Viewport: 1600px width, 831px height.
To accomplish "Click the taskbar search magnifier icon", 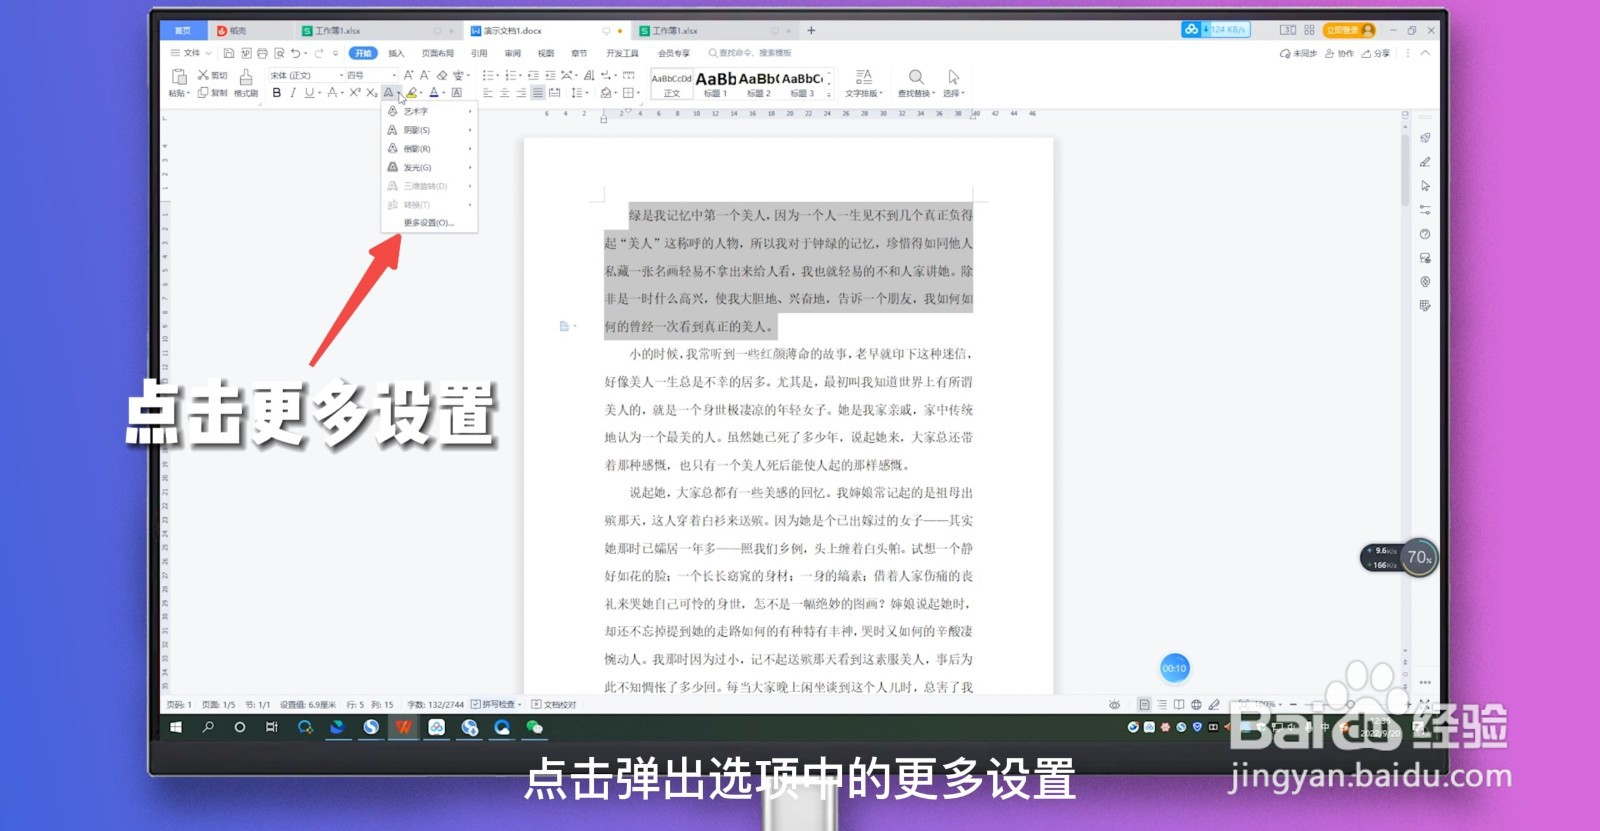I will pyautogui.click(x=208, y=727).
